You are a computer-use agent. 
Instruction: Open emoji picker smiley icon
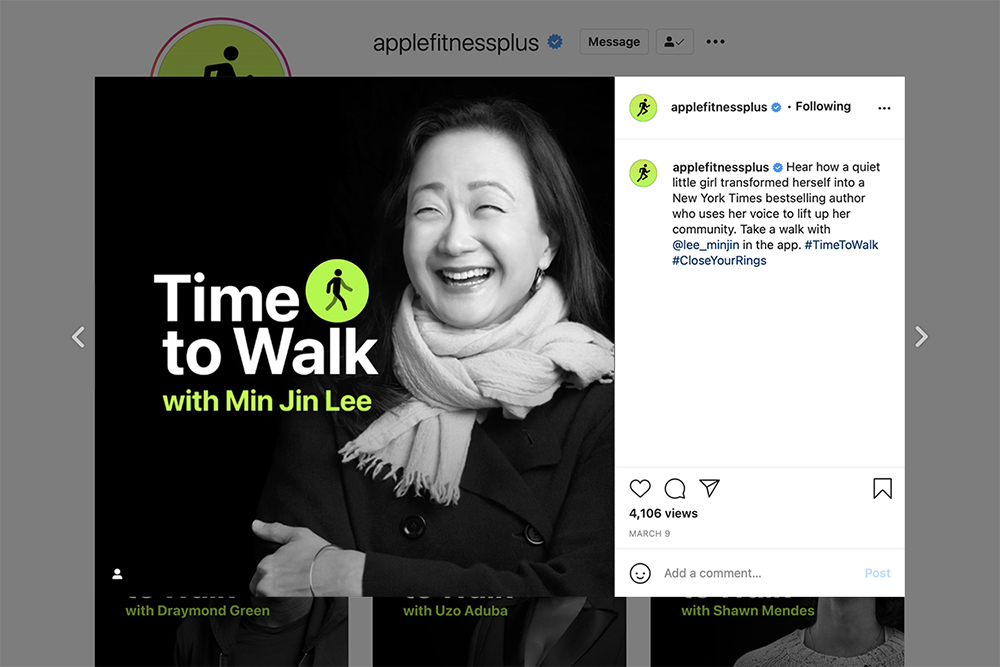[640, 573]
